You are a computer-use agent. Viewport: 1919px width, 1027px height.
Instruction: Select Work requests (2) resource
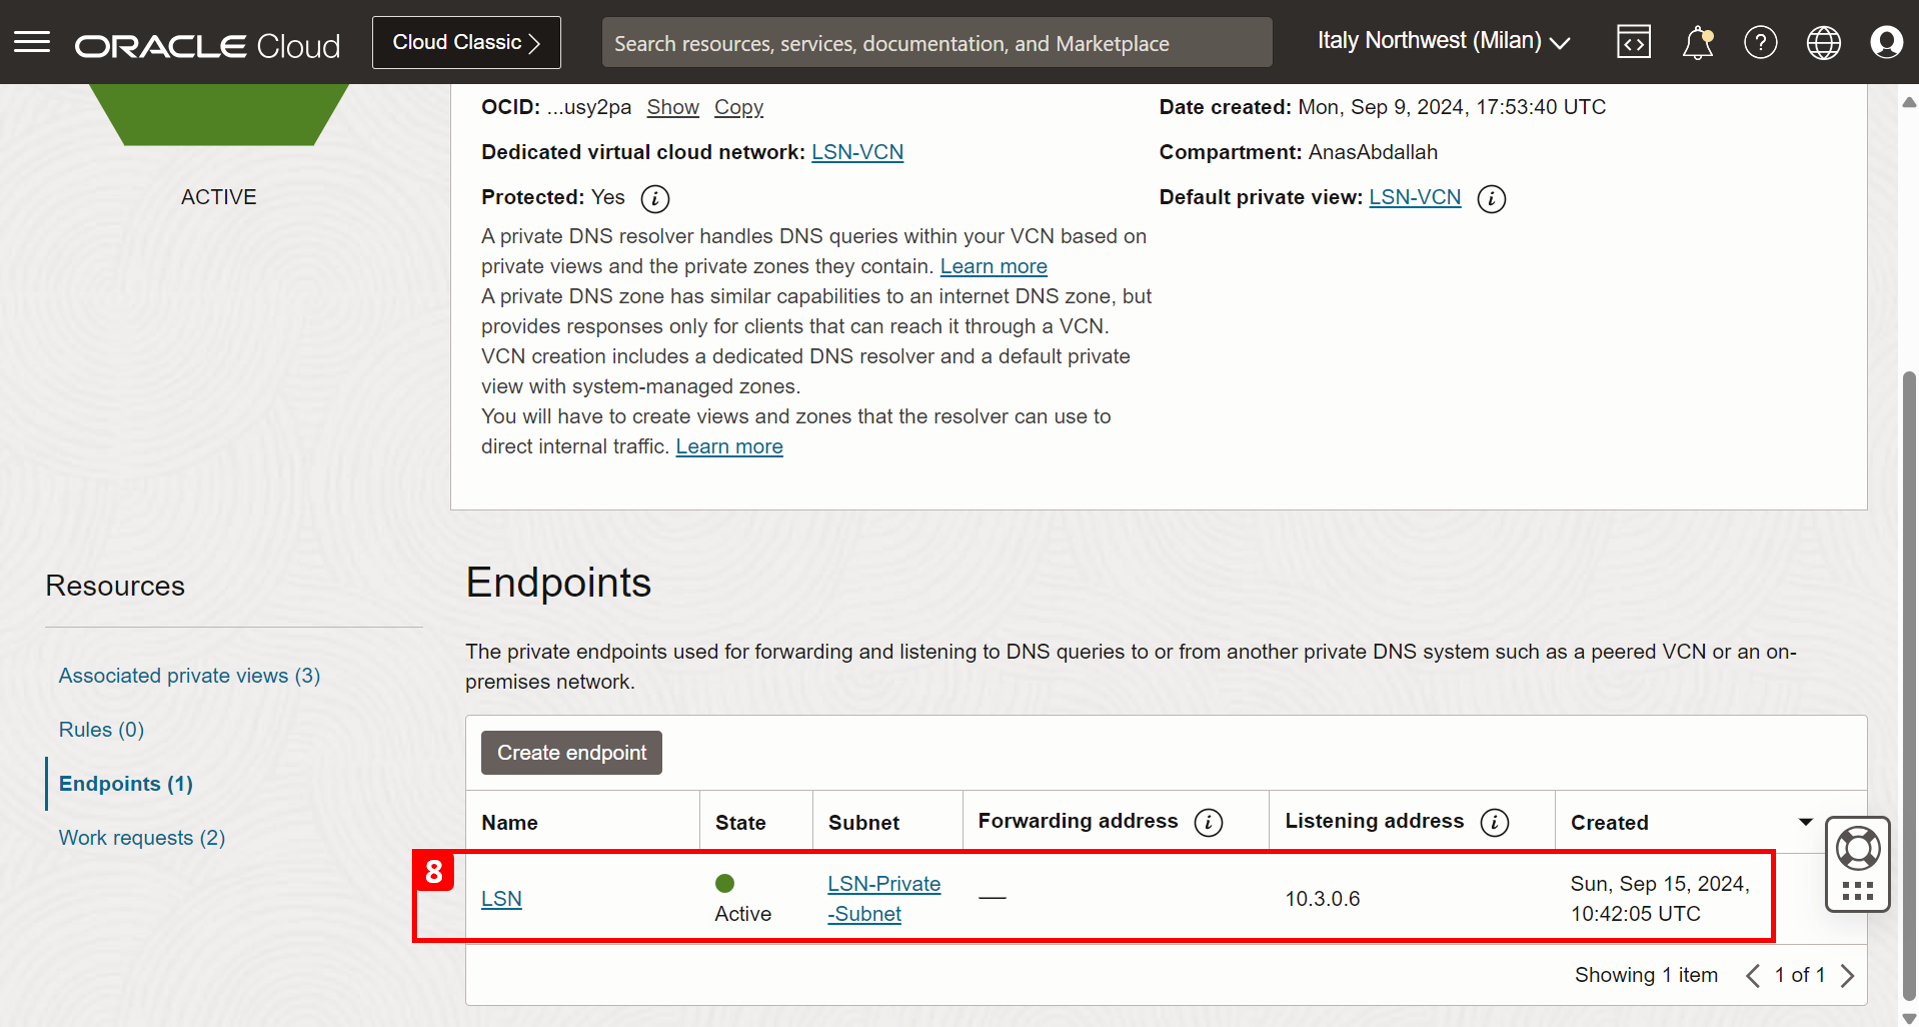142,837
